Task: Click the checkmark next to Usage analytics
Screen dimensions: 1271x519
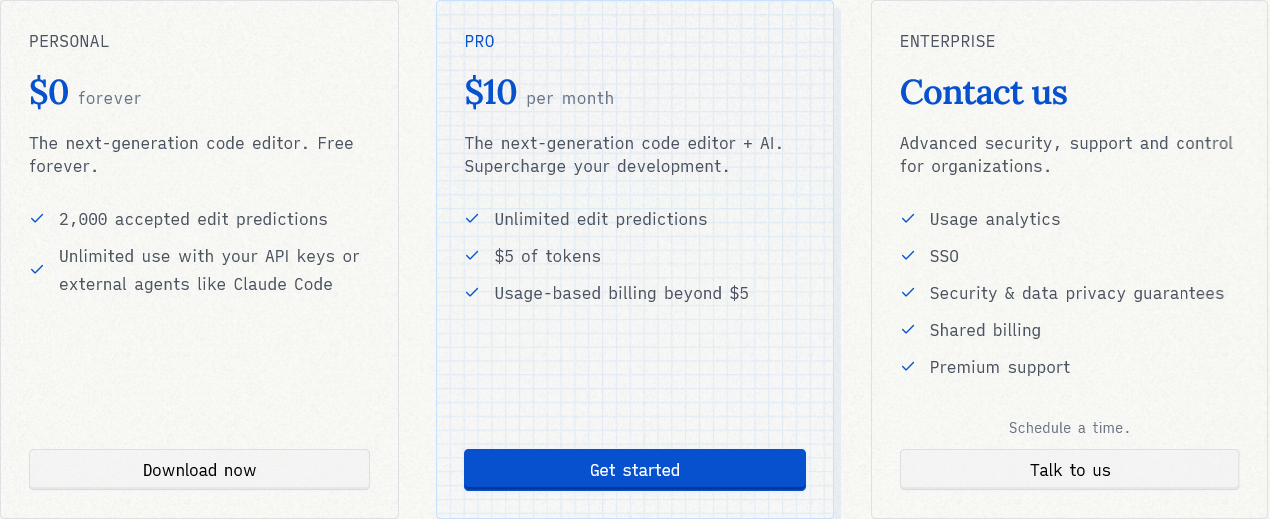Action: 908,219
